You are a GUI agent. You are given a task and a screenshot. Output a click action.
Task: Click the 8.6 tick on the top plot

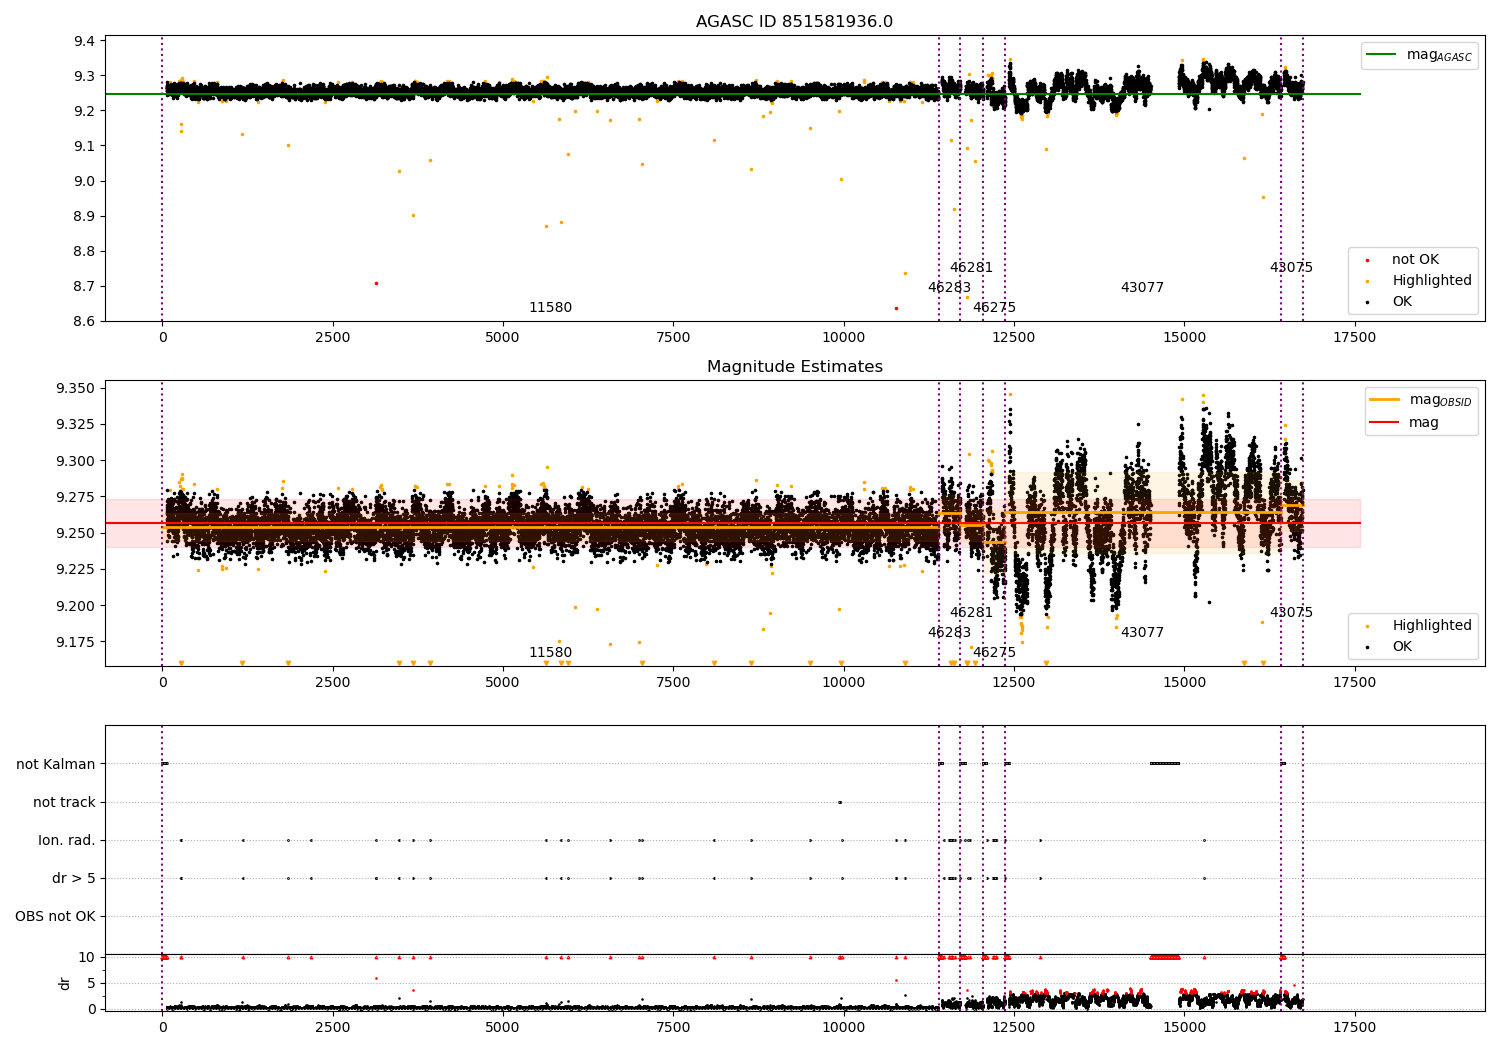click(x=84, y=321)
